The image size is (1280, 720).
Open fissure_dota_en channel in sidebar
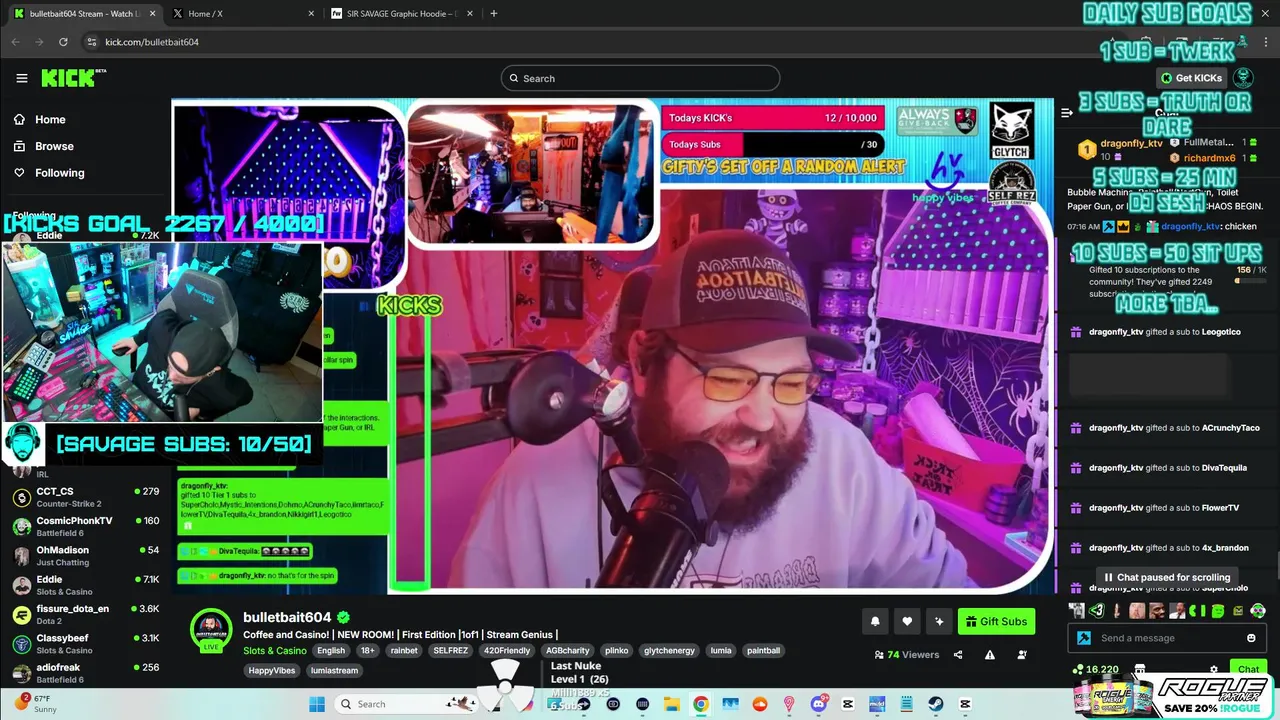click(85, 614)
